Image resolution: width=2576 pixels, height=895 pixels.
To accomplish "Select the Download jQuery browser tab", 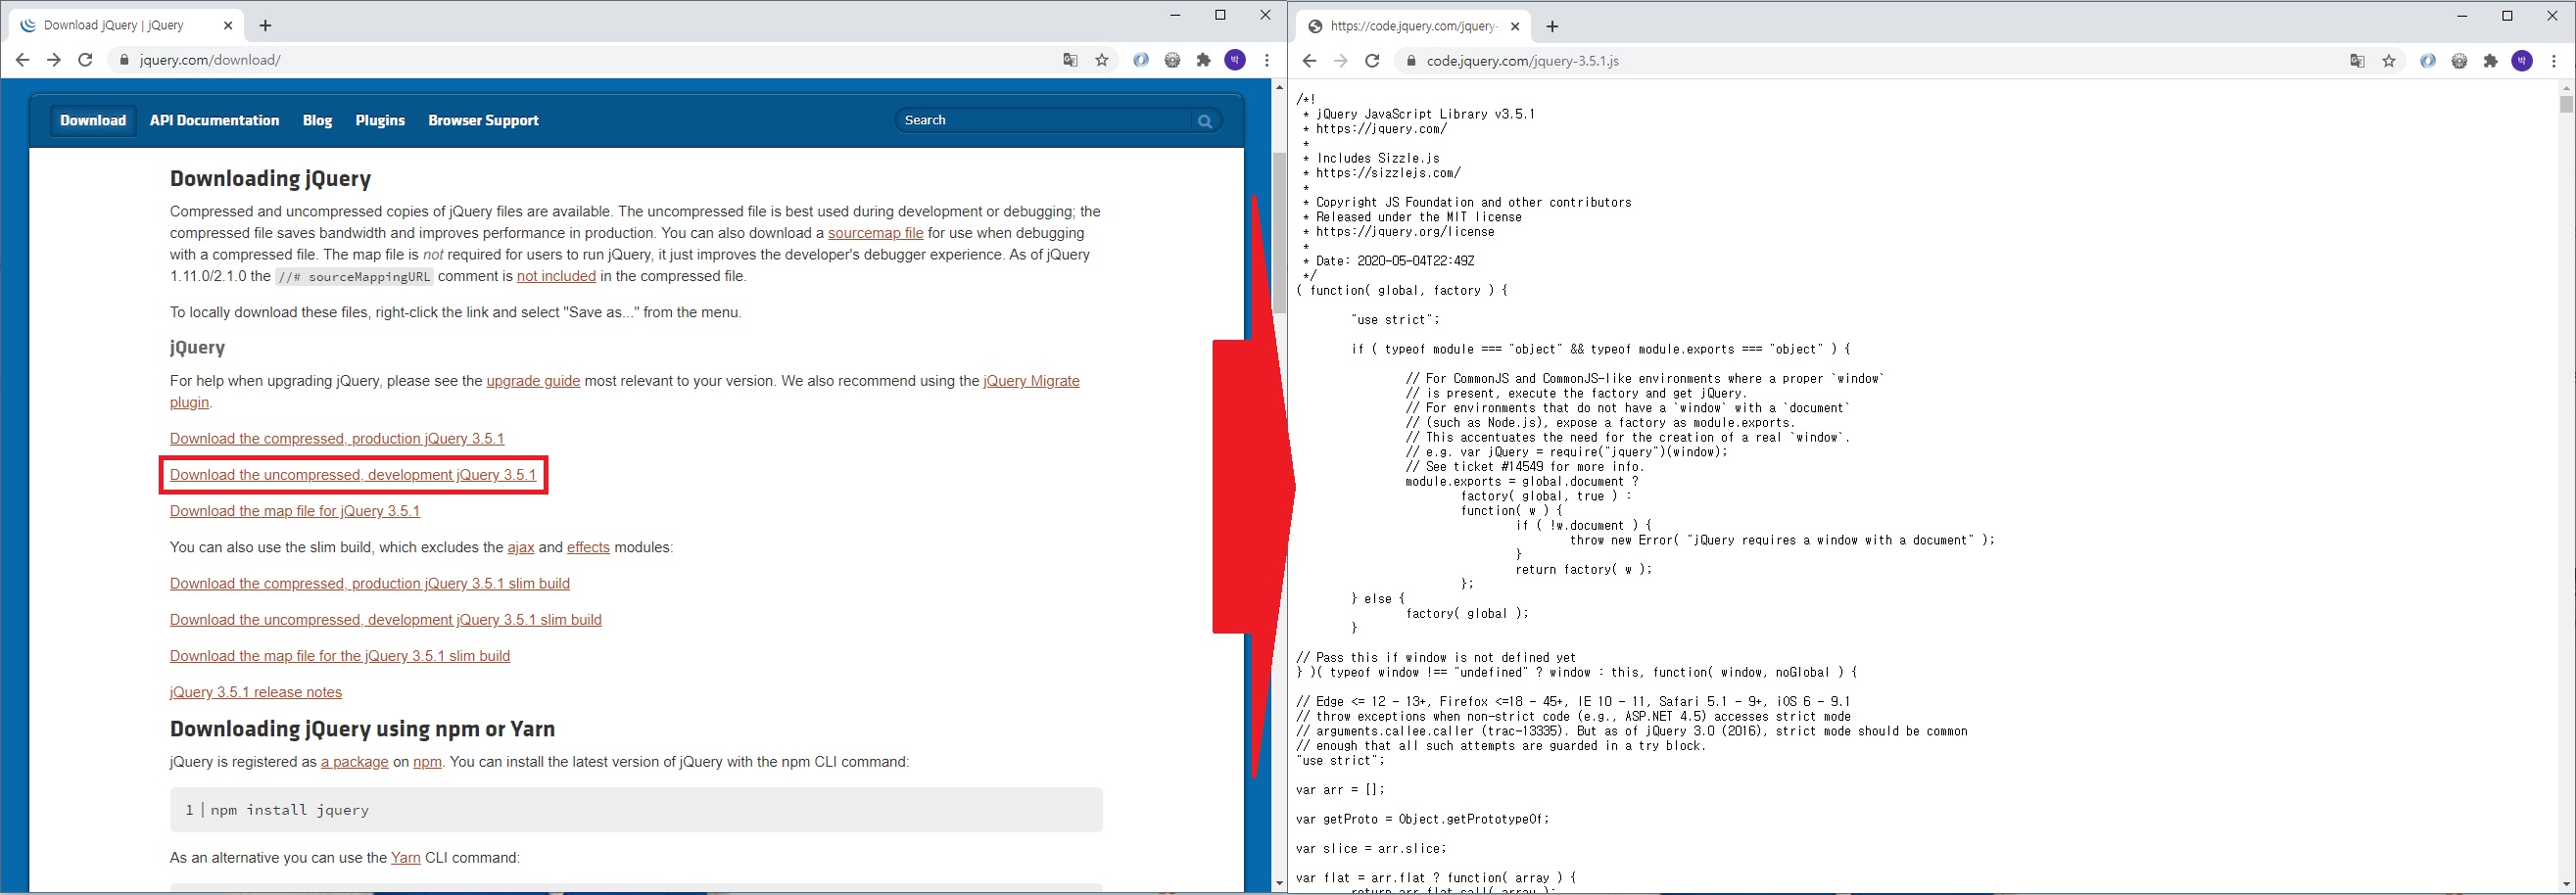I will tap(125, 25).
